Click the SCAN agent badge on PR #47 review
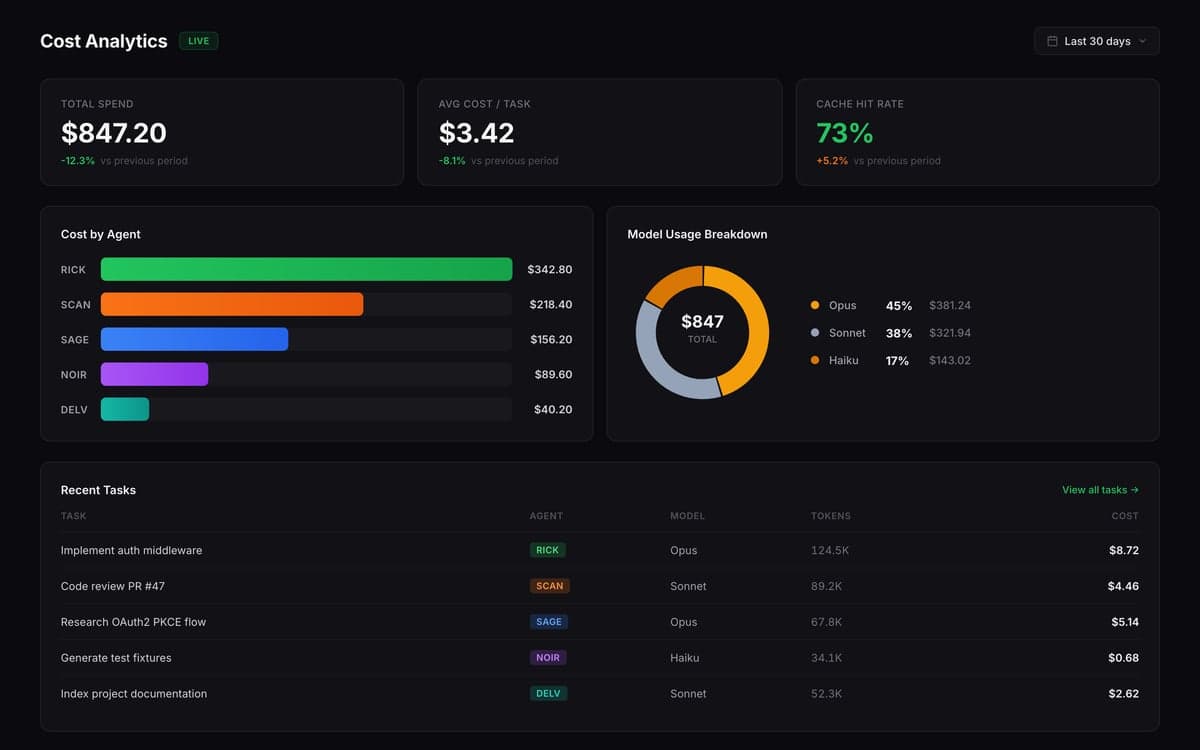The image size is (1200, 750). tap(549, 586)
